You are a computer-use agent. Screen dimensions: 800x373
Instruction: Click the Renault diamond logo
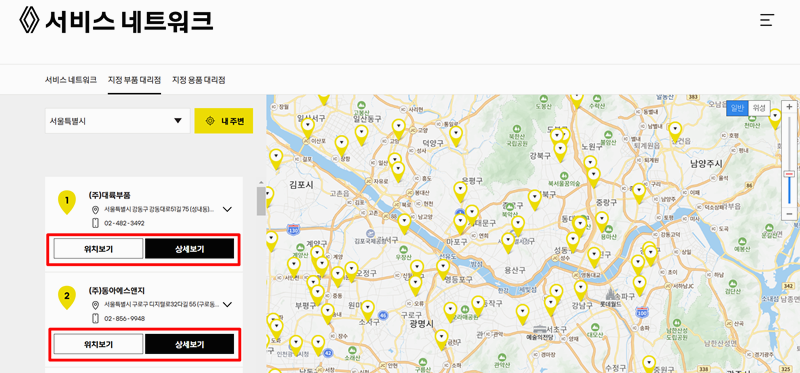[29, 20]
